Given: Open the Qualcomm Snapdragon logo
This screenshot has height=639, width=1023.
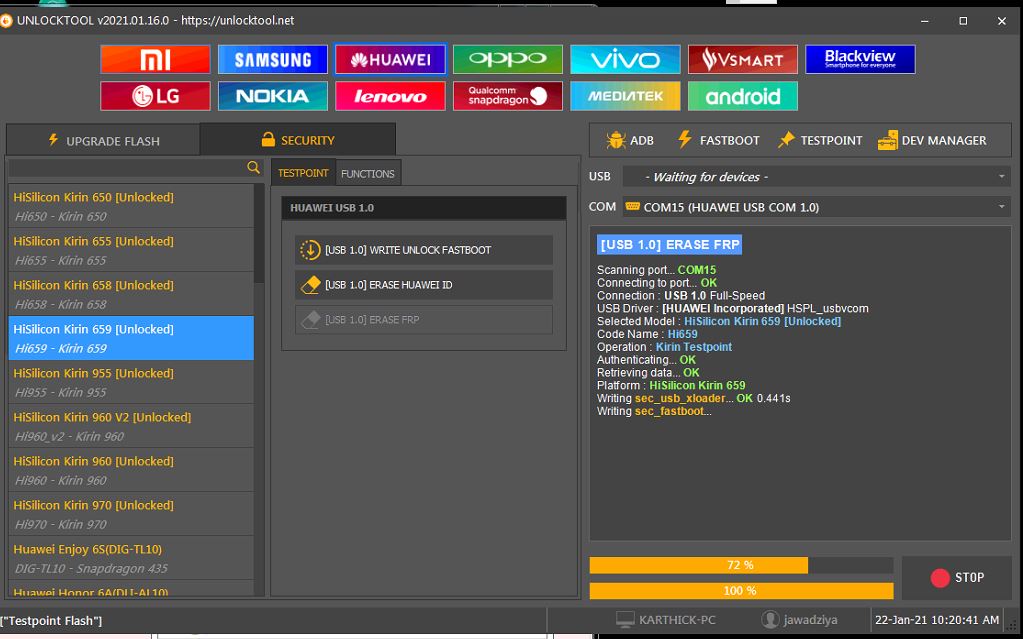Looking at the screenshot, I should 508,96.
